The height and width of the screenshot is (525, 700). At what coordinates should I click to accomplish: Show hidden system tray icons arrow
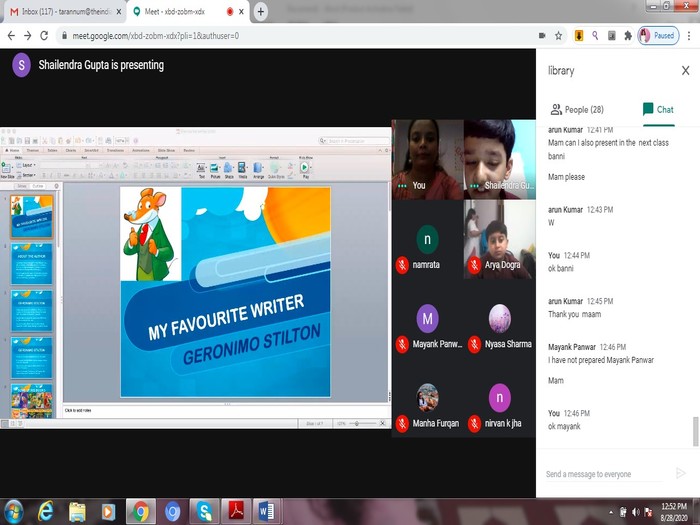611,512
